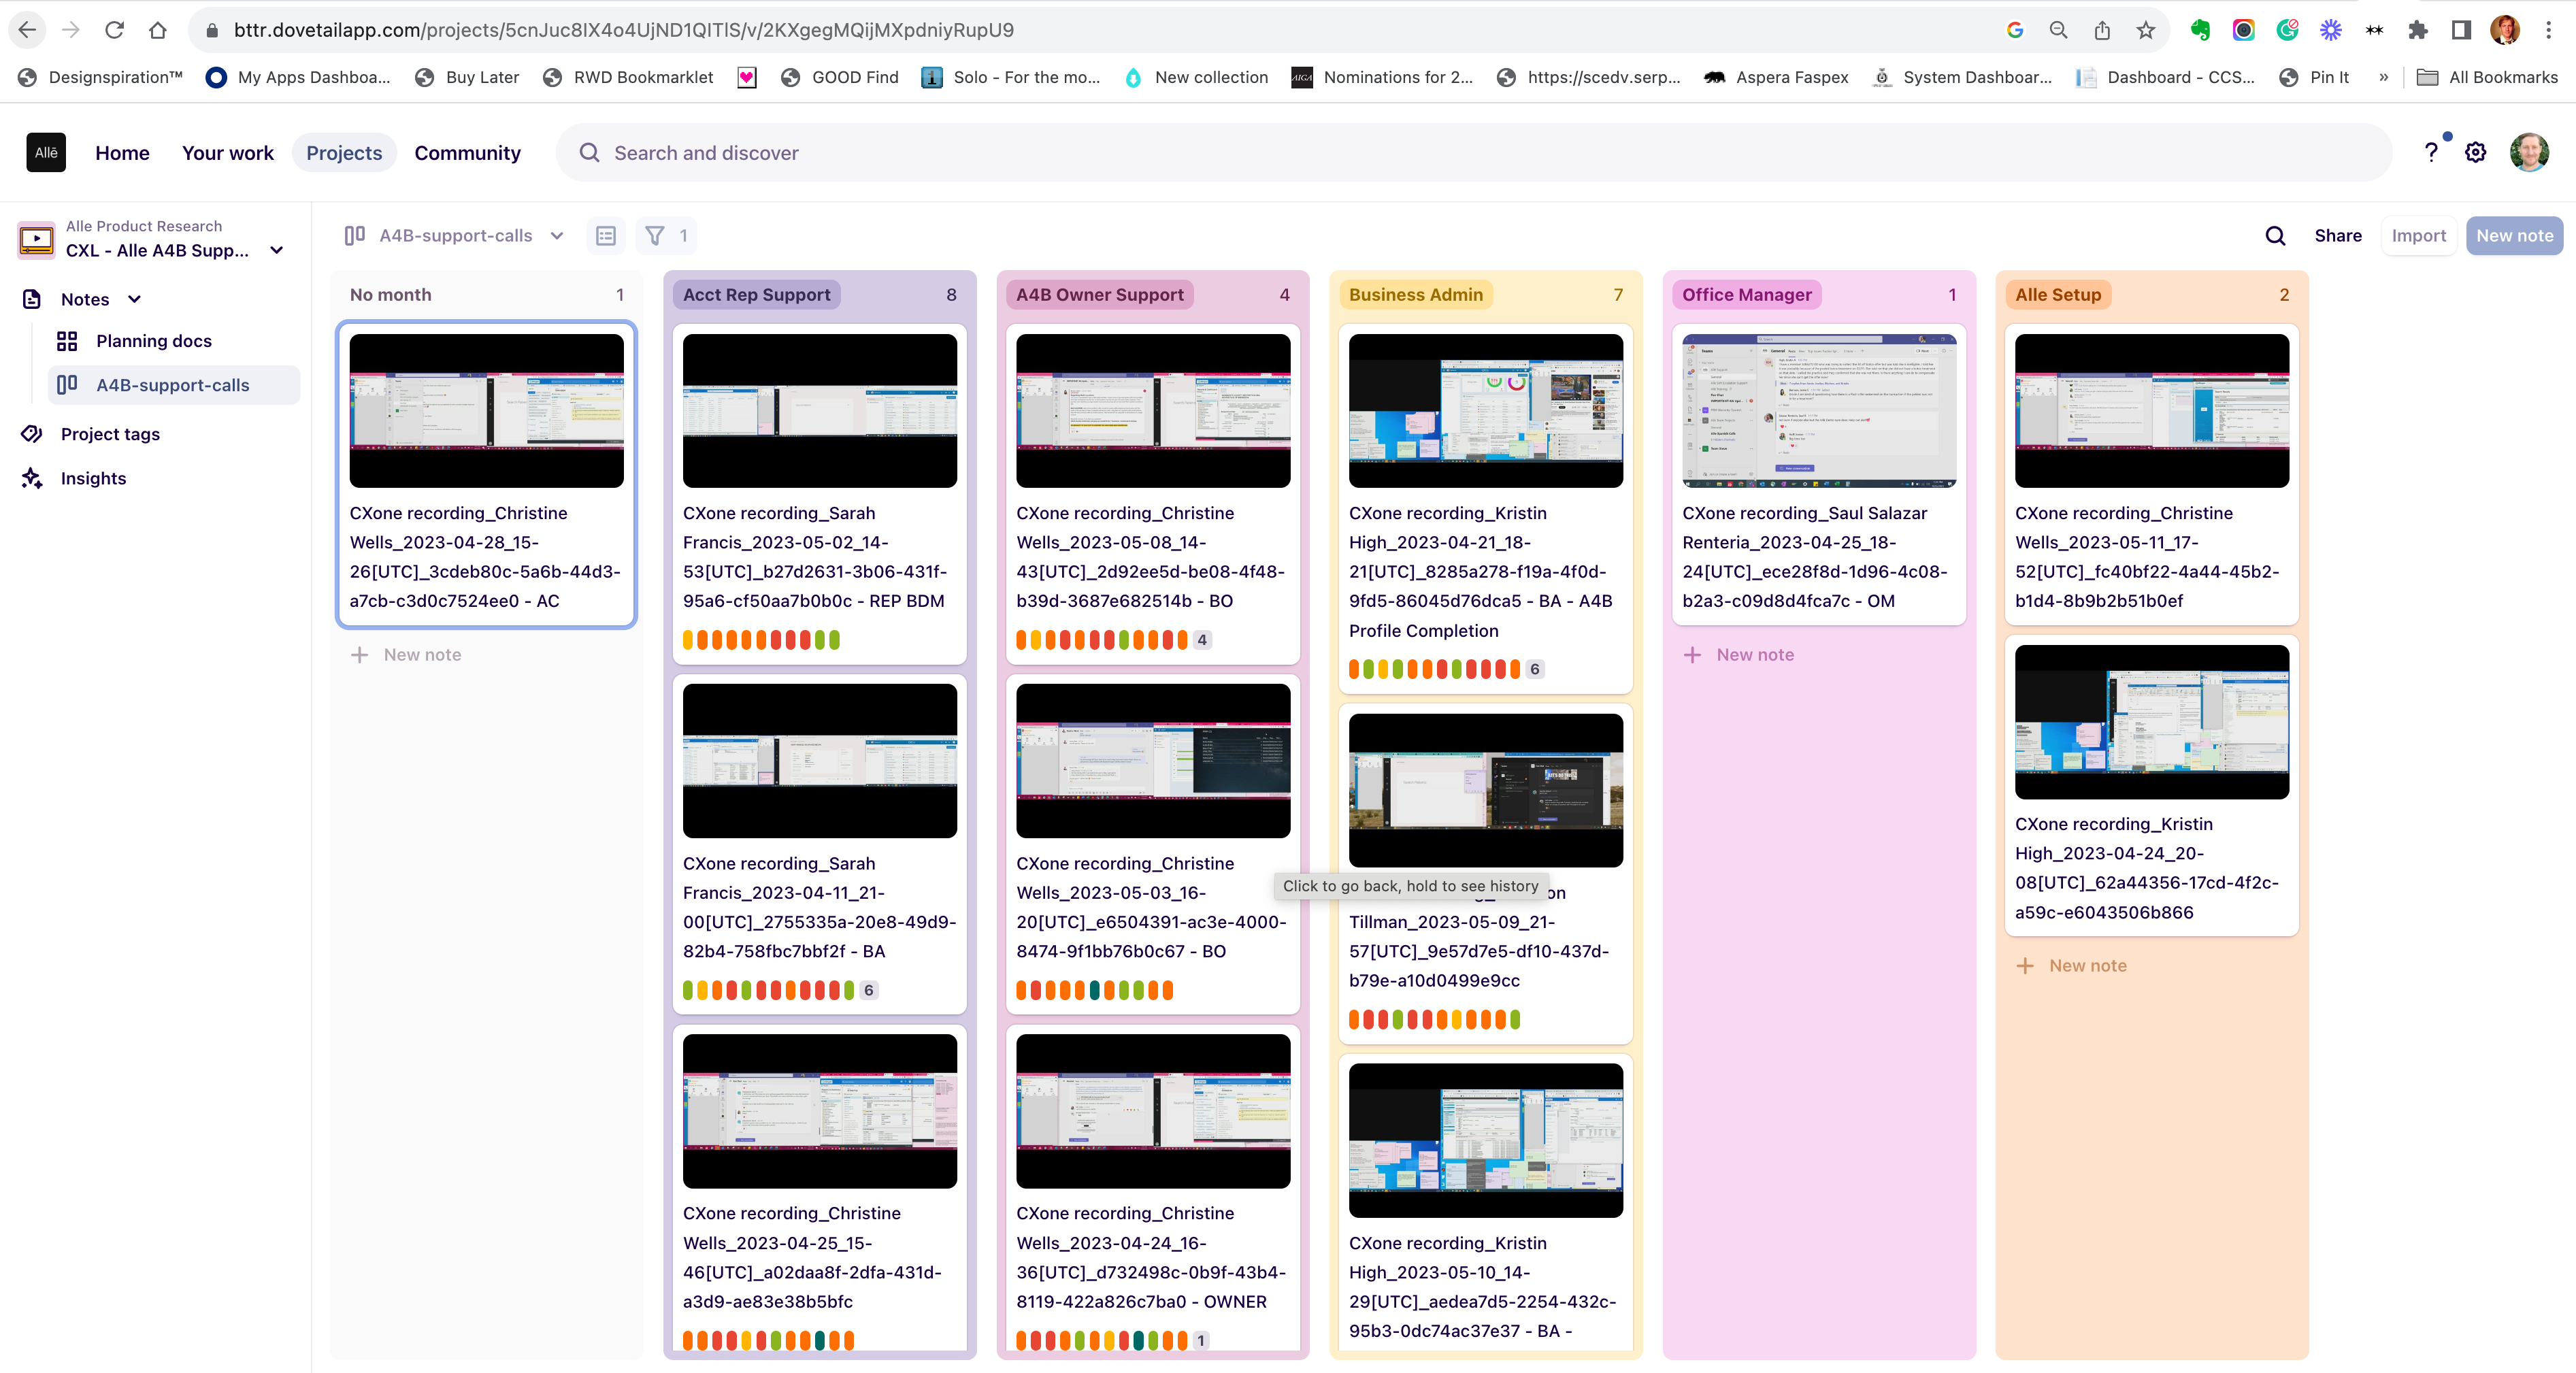The width and height of the screenshot is (2576, 1373).
Task: Open Insights in sidebar
Action: pos(93,478)
